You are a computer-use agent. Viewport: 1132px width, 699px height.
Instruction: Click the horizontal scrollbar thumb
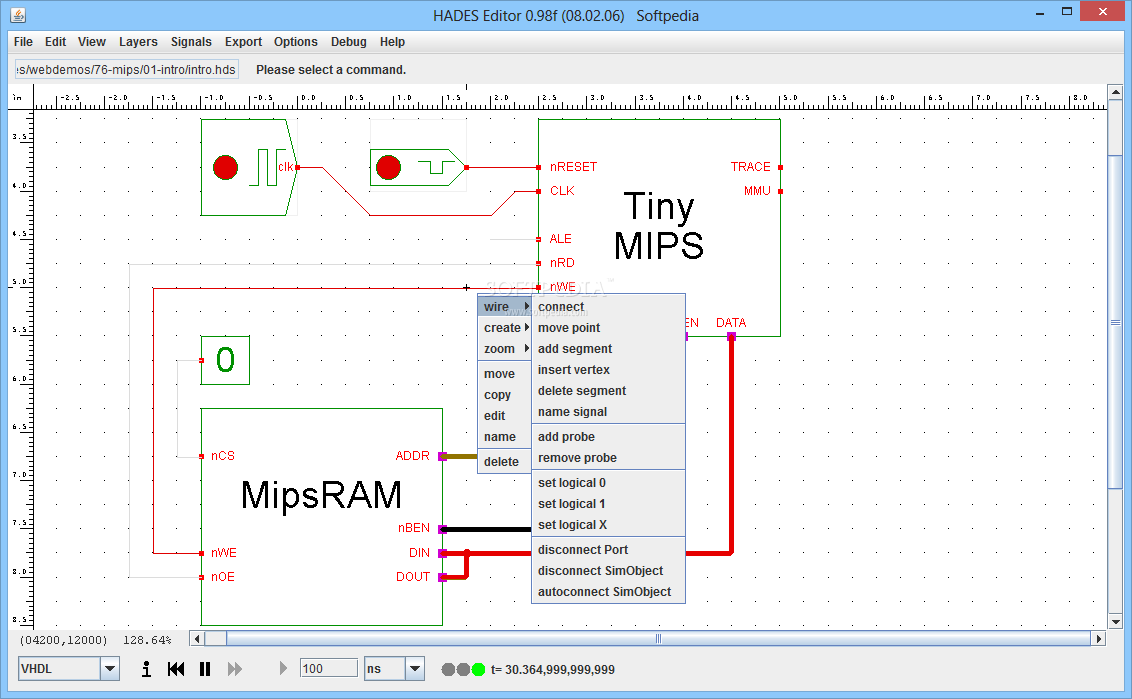(658, 638)
